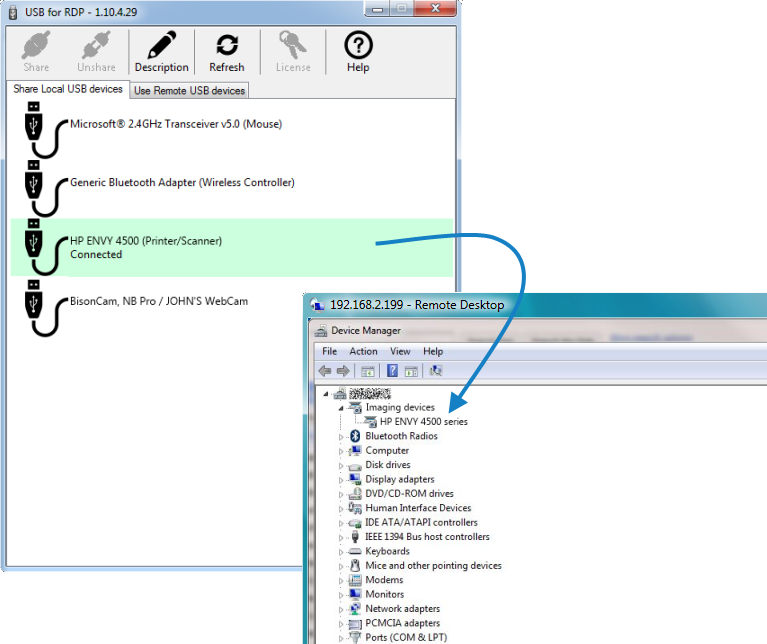Click HP ENVY 4500 series device icon
The height and width of the screenshot is (644, 767).
[x=370, y=422]
